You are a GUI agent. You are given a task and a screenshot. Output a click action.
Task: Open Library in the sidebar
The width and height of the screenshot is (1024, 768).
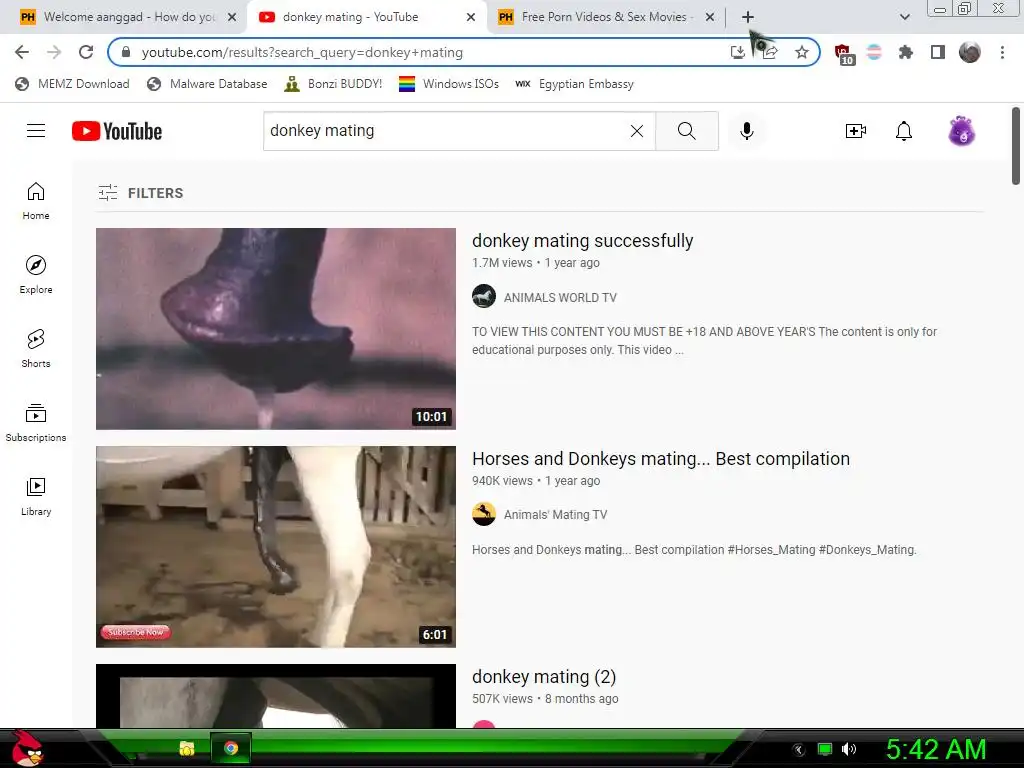36,496
